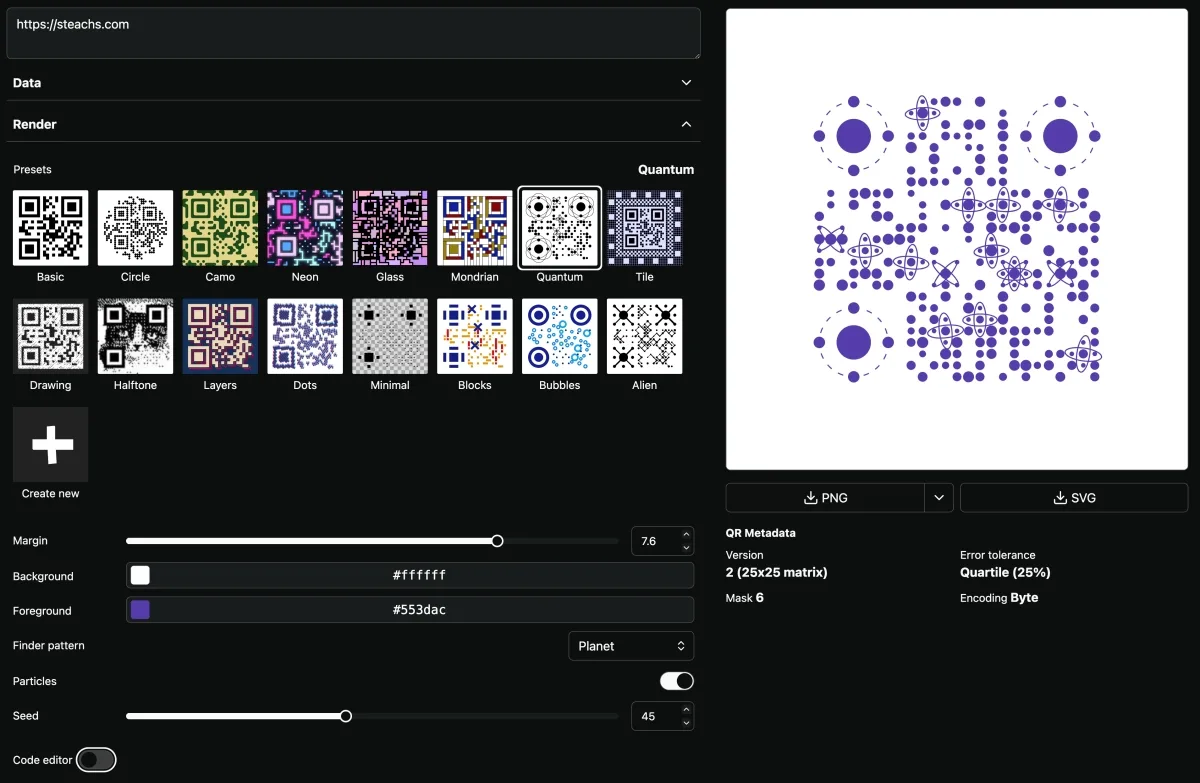Increment the Margin value stepper up
The image size is (1200, 783).
click(x=686, y=535)
